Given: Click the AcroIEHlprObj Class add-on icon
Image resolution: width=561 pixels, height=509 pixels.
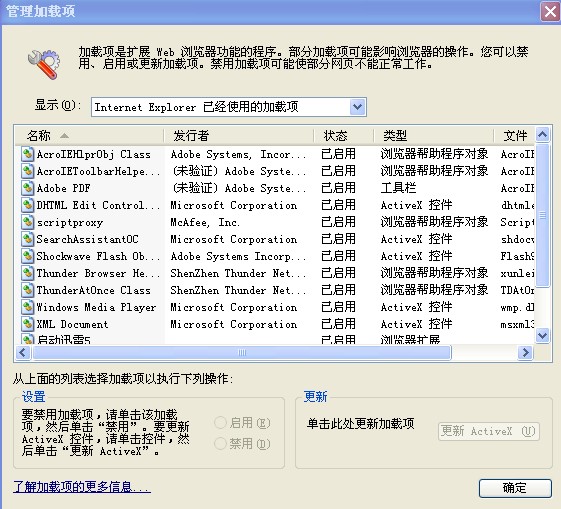Looking at the screenshot, I should pos(27,154).
